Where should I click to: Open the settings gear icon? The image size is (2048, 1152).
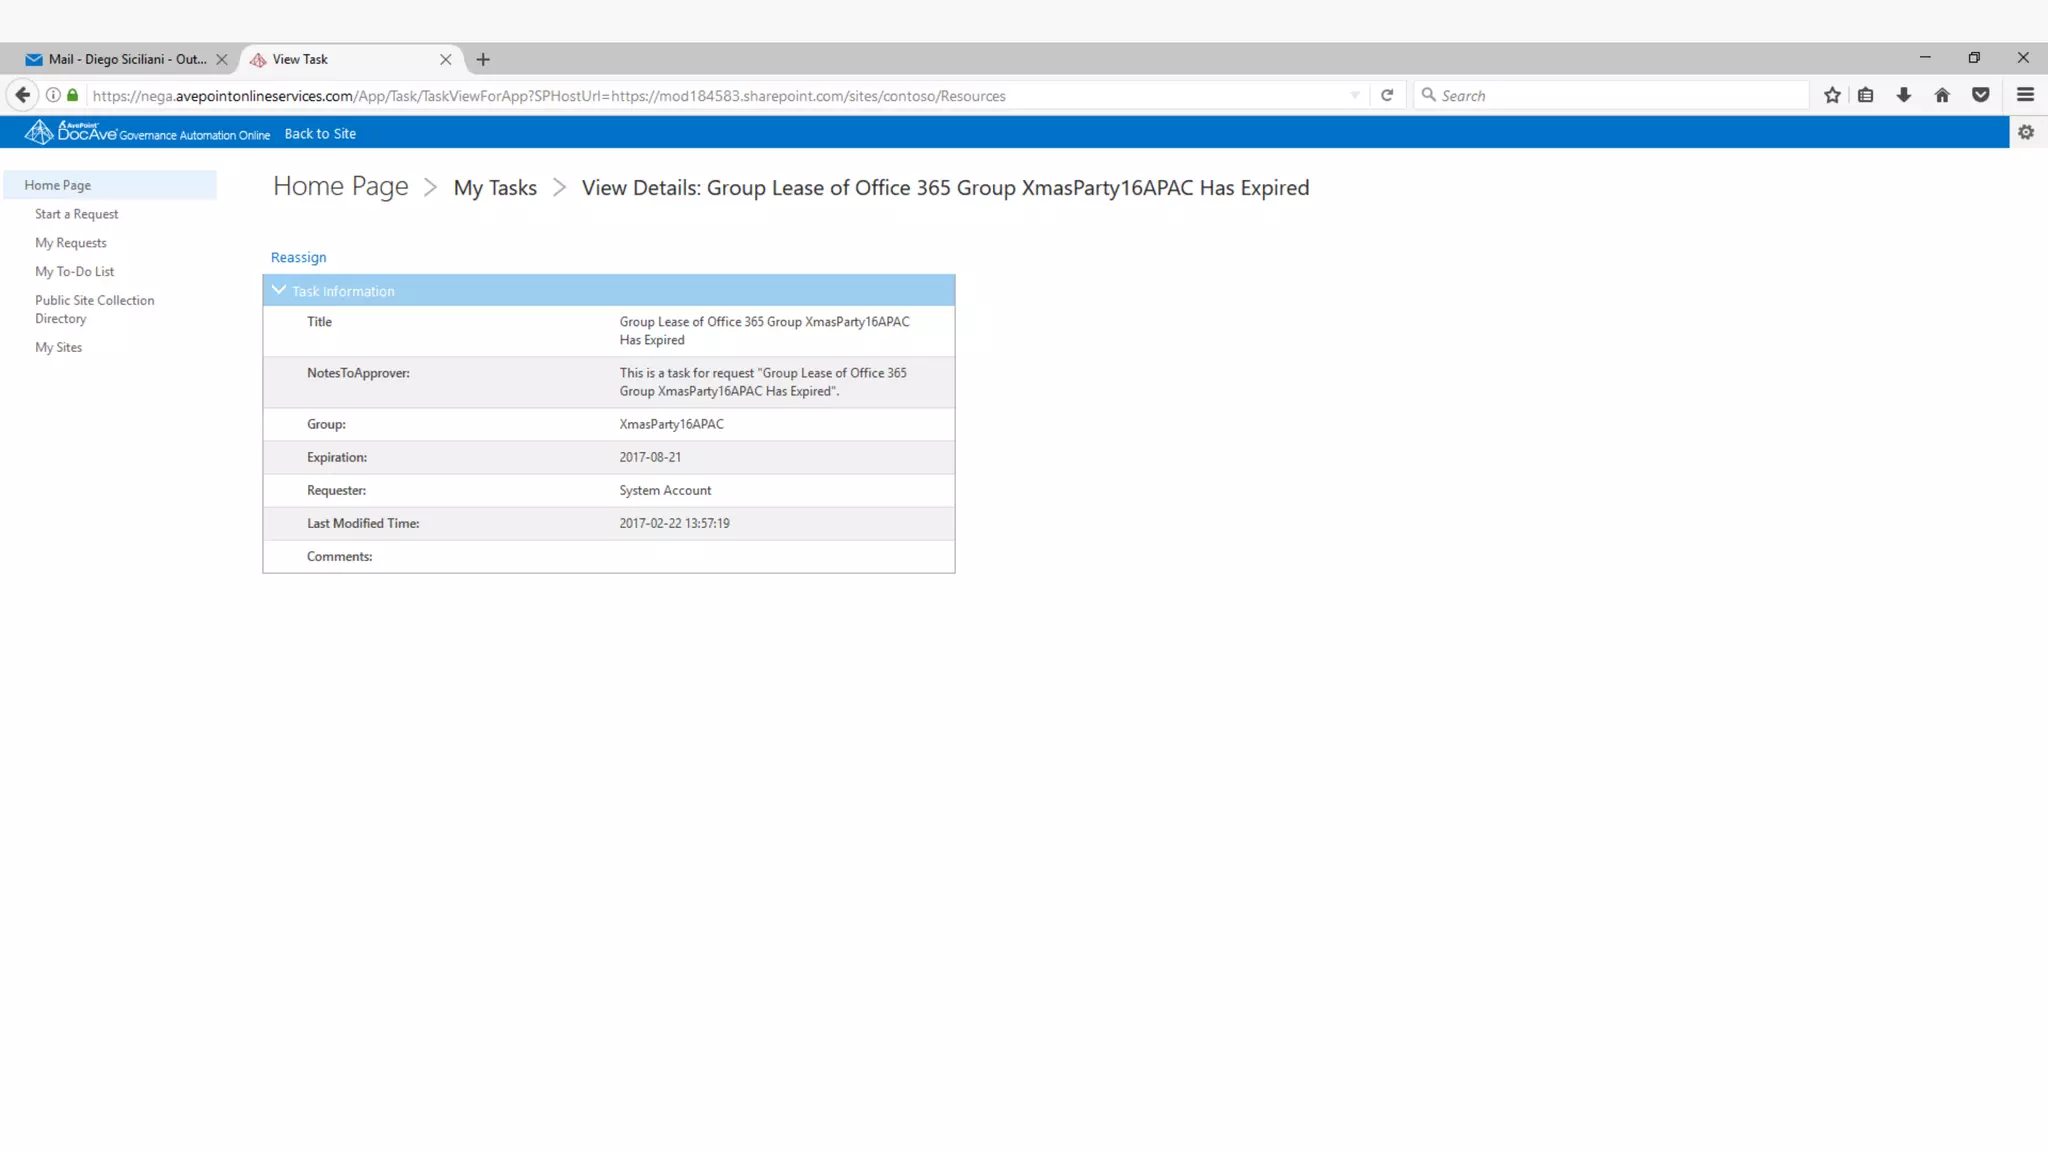[2026, 132]
